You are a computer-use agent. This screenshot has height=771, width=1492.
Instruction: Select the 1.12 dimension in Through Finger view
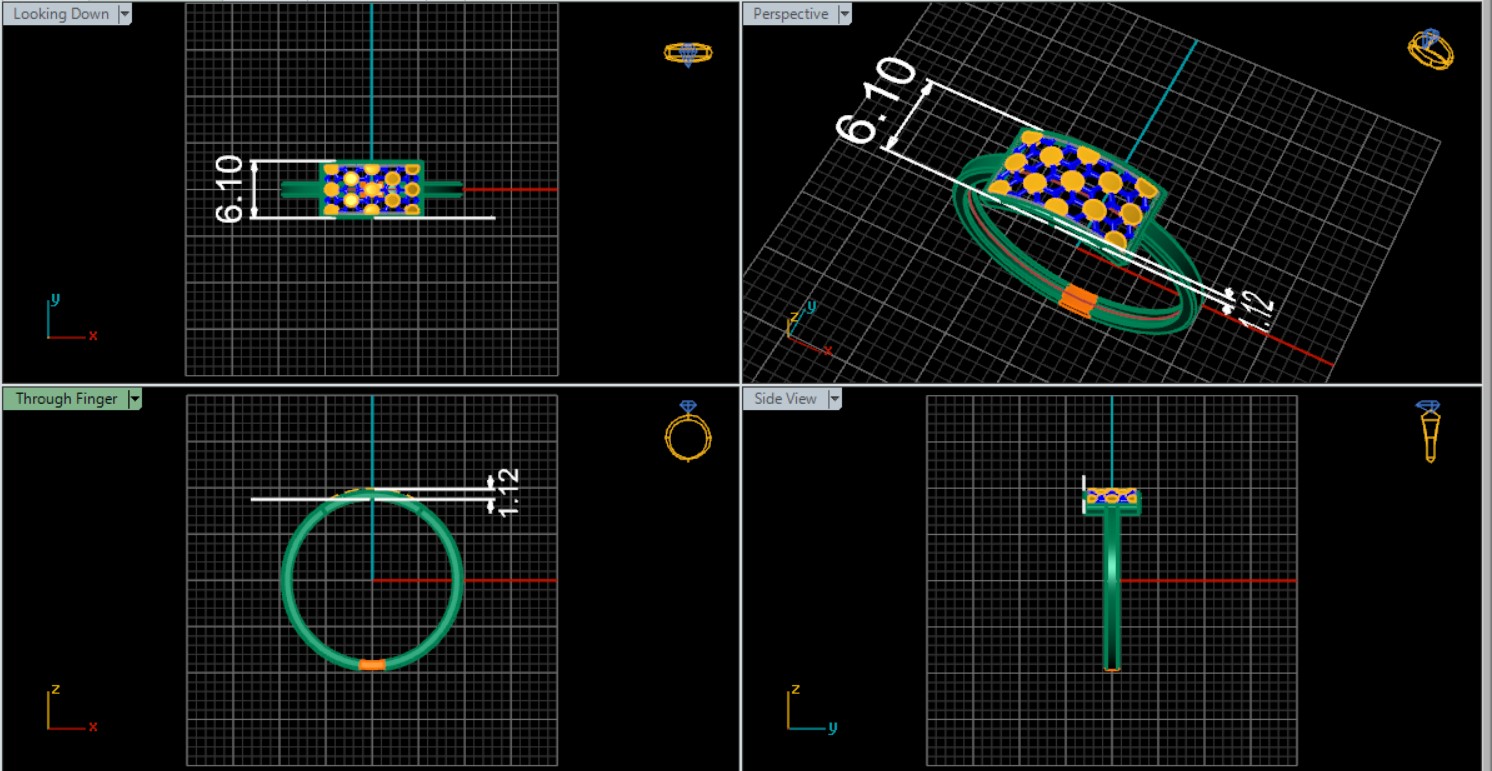507,494
